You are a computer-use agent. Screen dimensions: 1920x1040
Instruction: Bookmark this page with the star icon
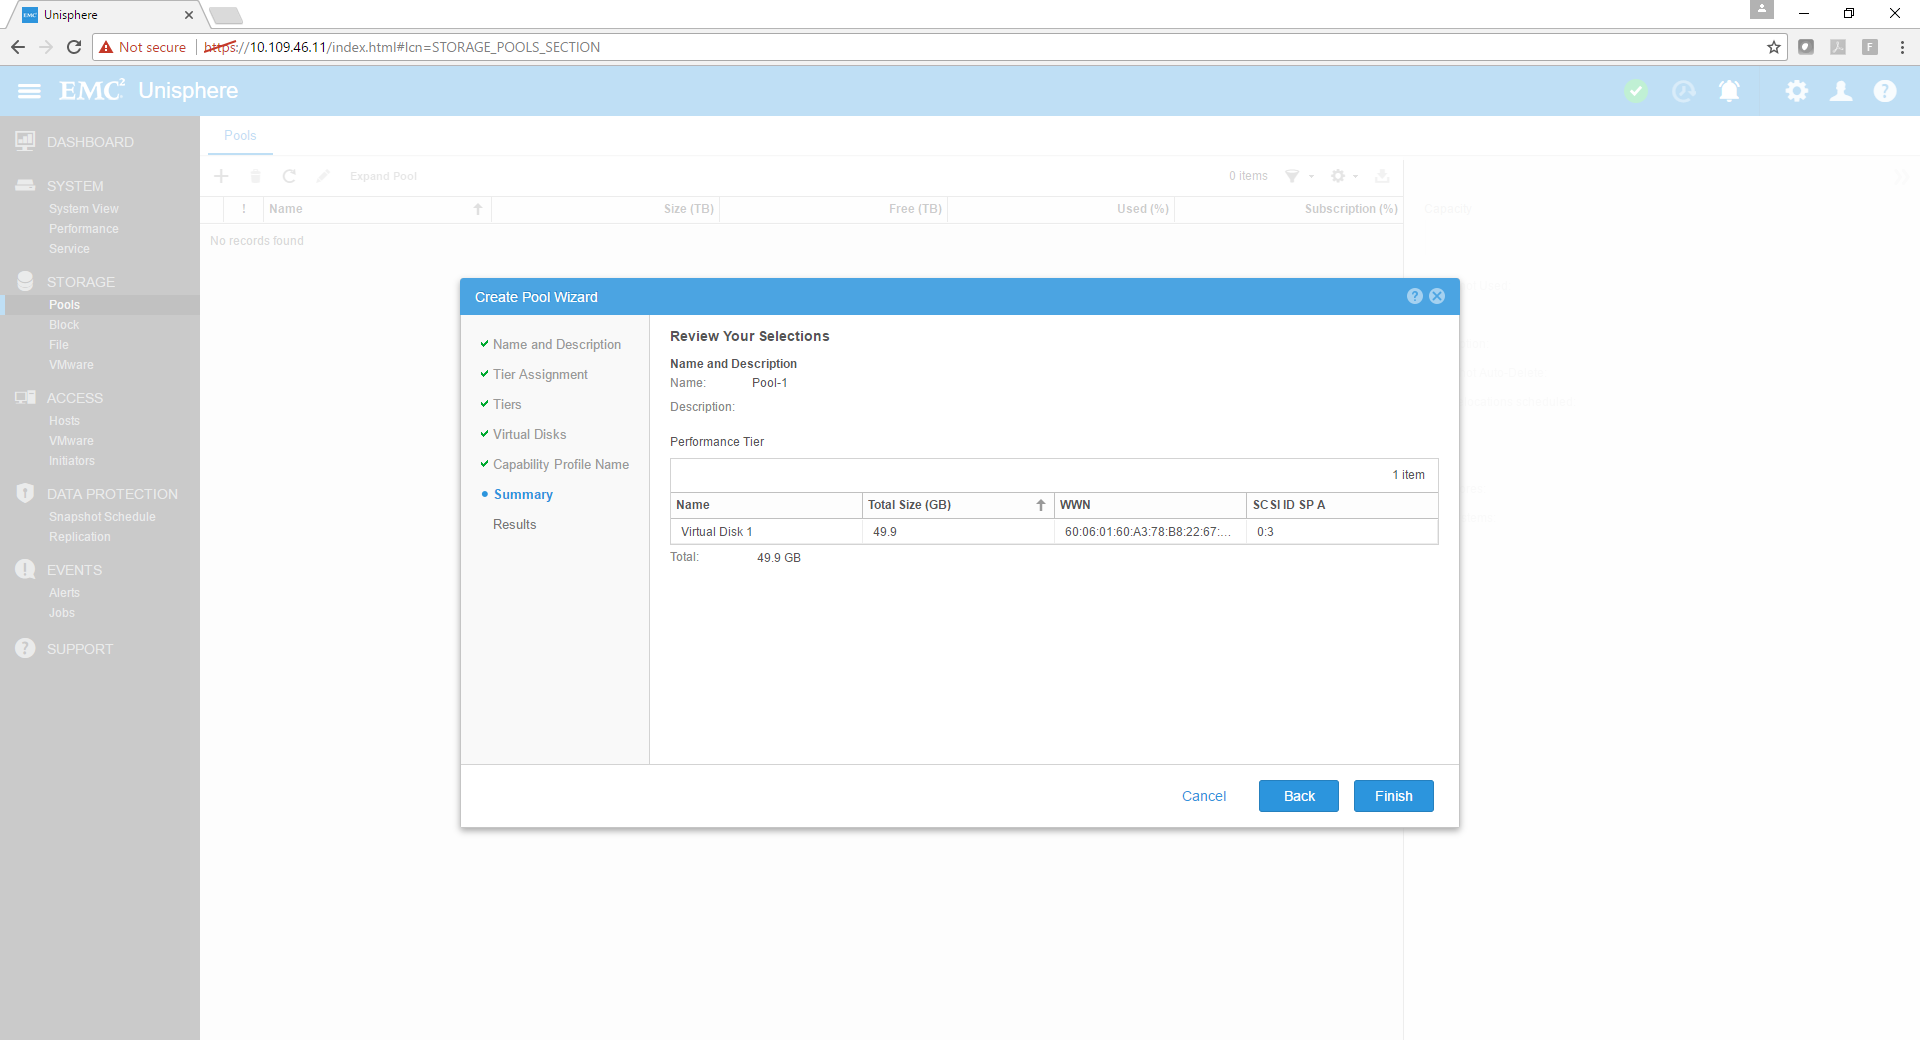coord(1773,47)
